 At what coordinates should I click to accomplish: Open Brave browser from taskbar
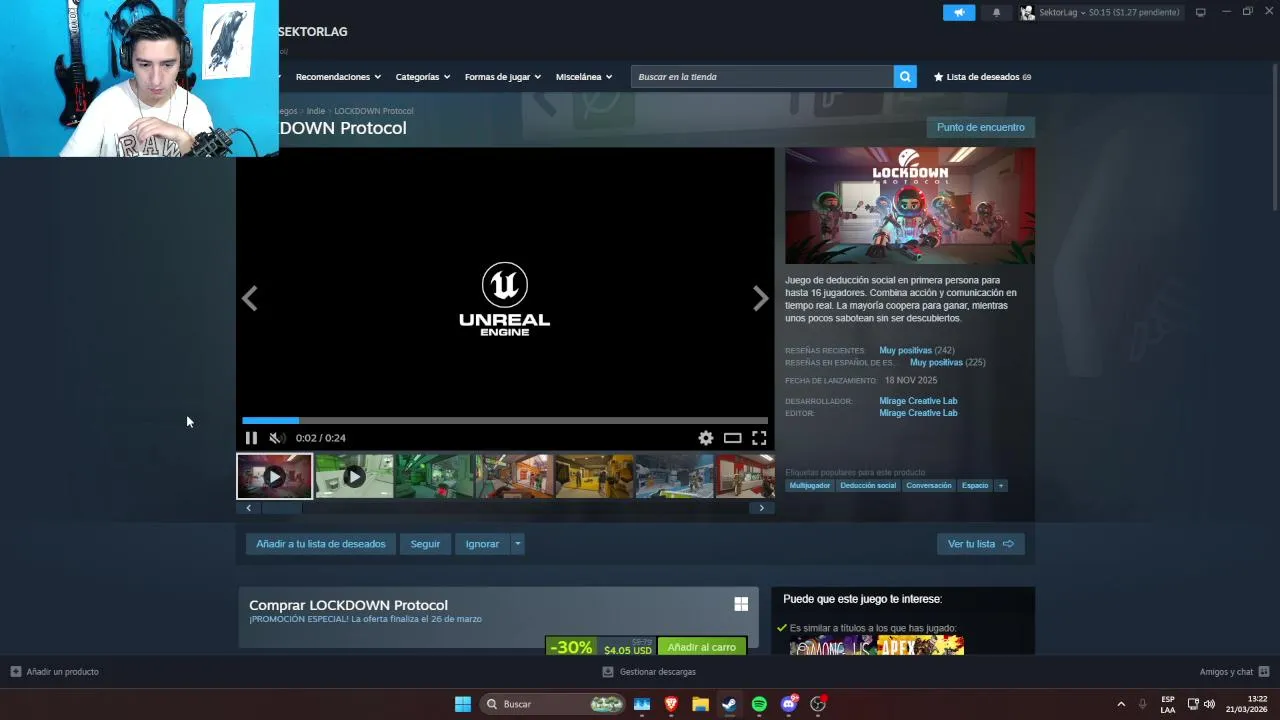click(671, 704)
